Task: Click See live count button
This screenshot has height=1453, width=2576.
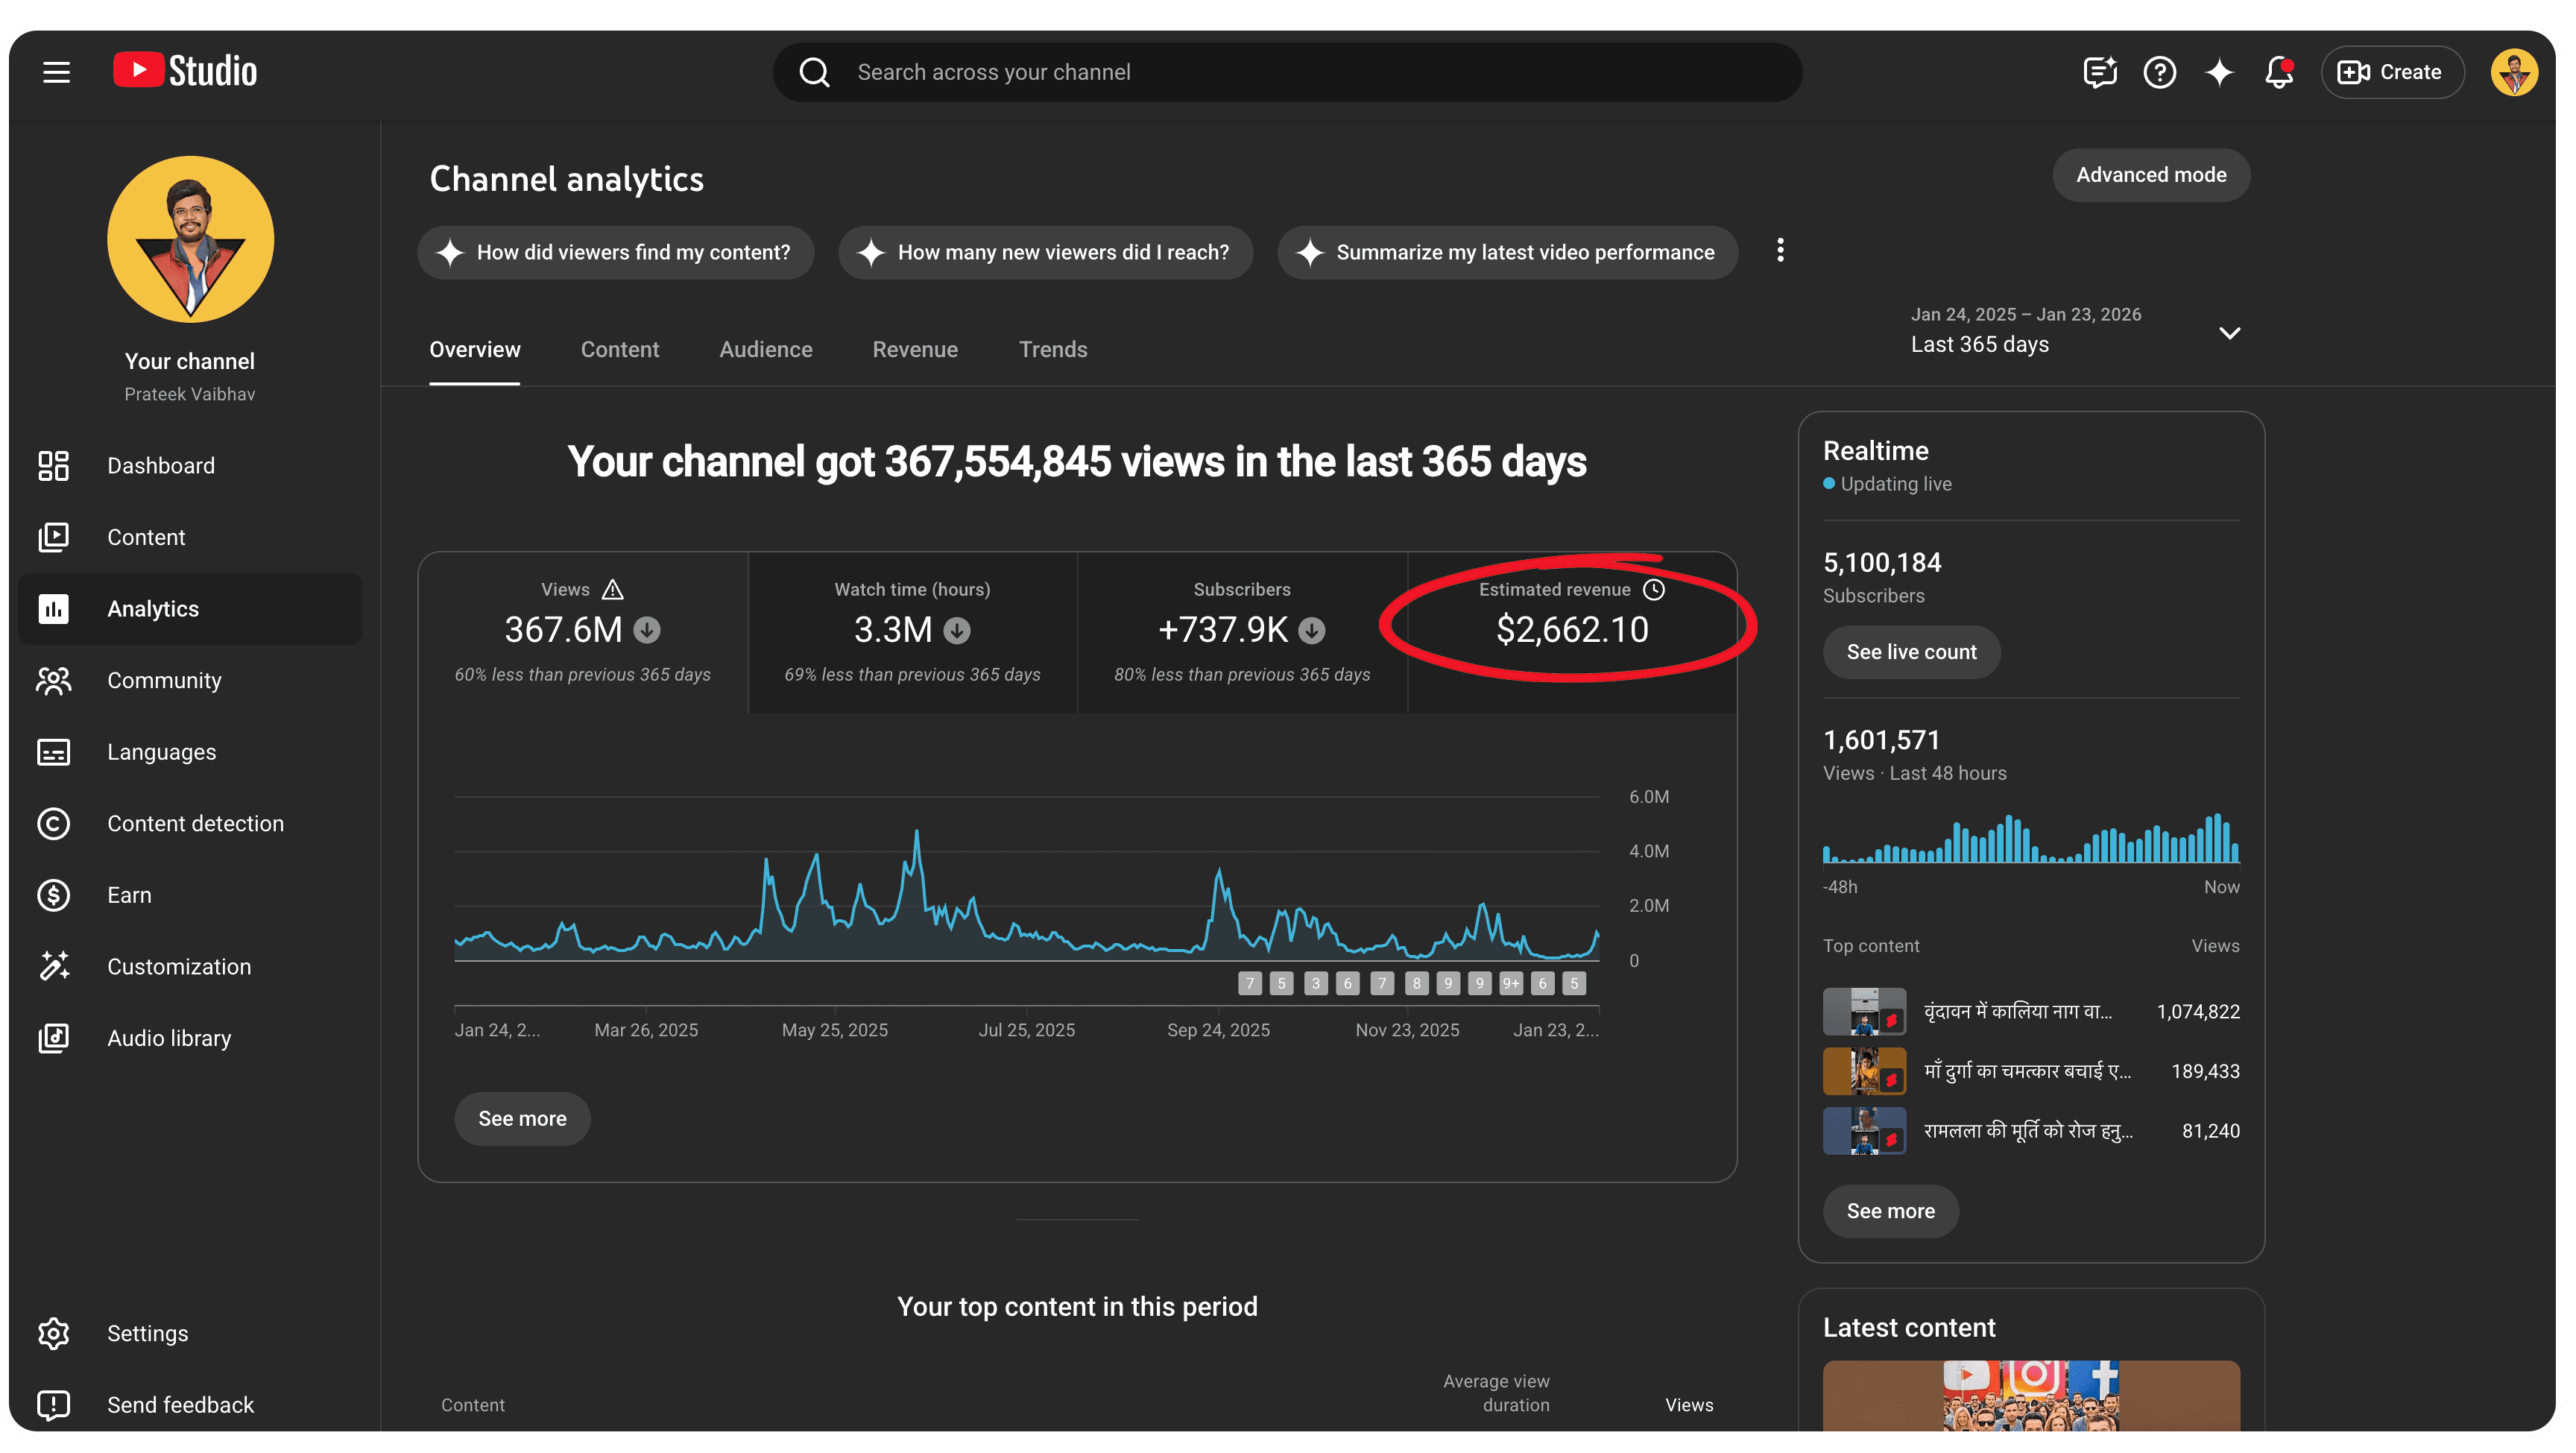Action: [x=1911, y=651]
